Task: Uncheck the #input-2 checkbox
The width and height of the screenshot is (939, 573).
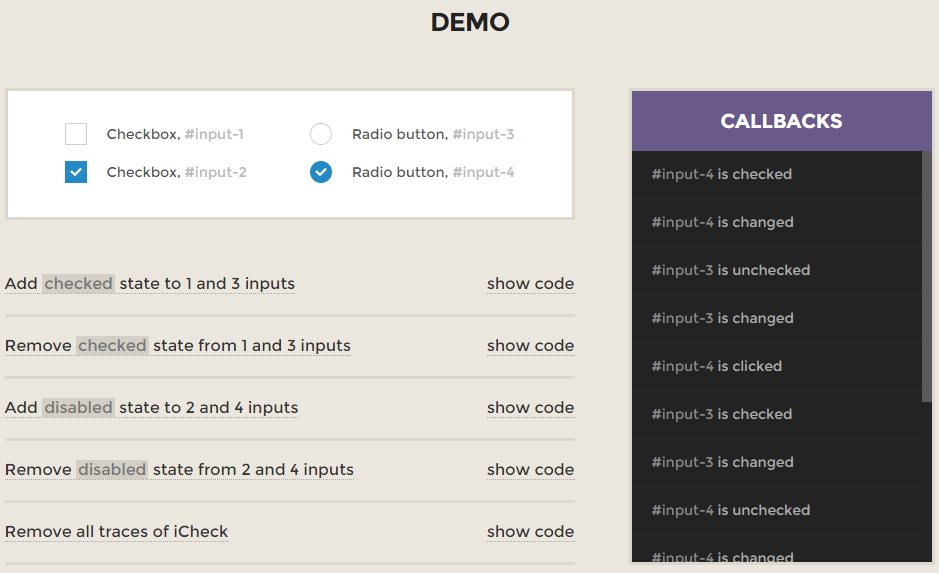Action: (x=76, y=172)
